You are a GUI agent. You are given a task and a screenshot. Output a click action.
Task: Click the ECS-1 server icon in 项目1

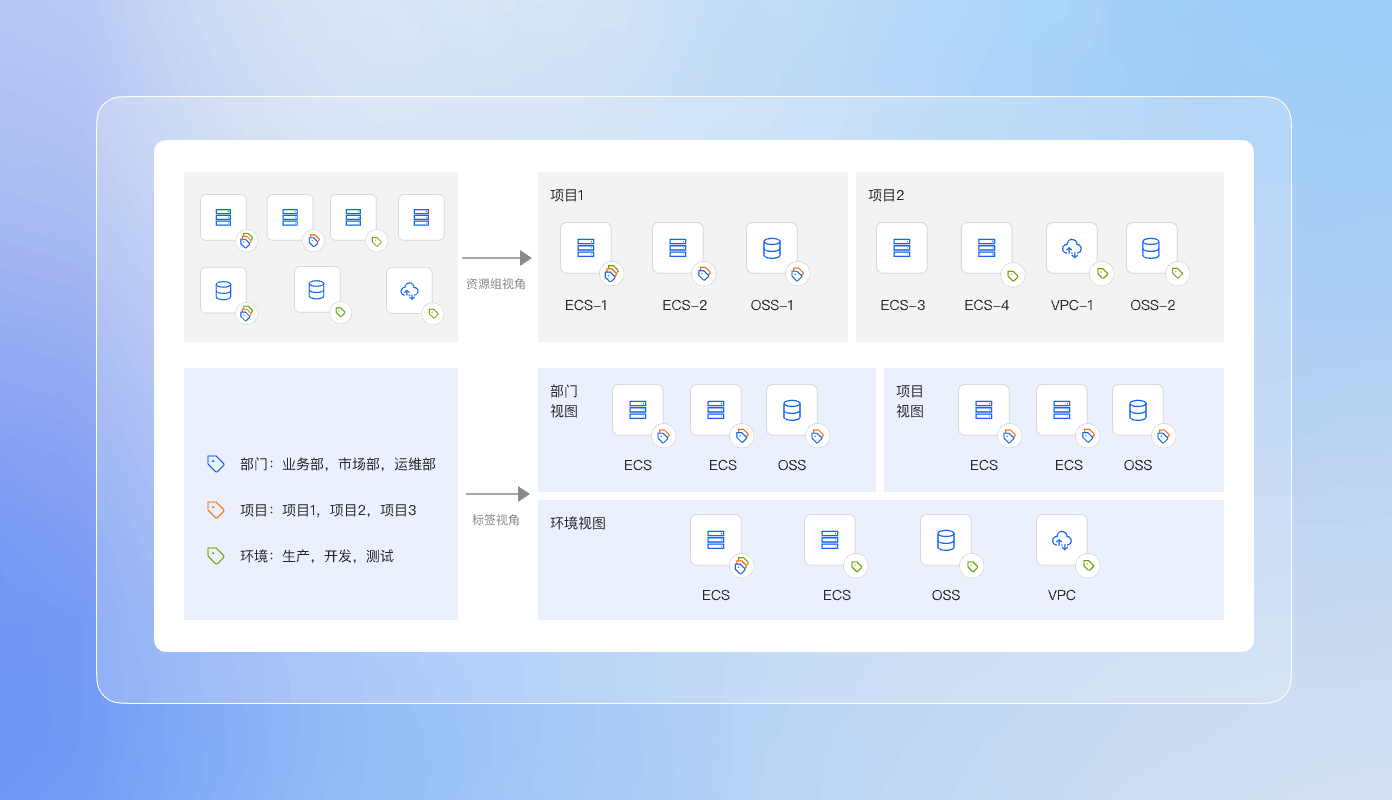586,248
